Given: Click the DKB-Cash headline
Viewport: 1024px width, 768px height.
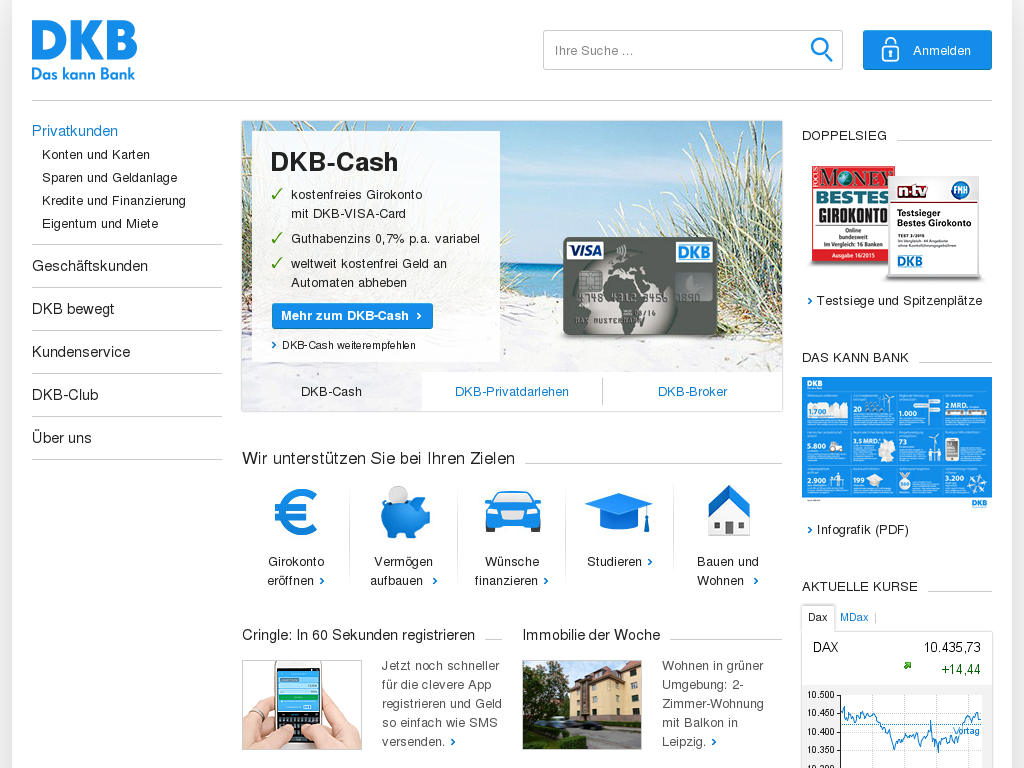Looking at the screenshot, I should 334,162.
